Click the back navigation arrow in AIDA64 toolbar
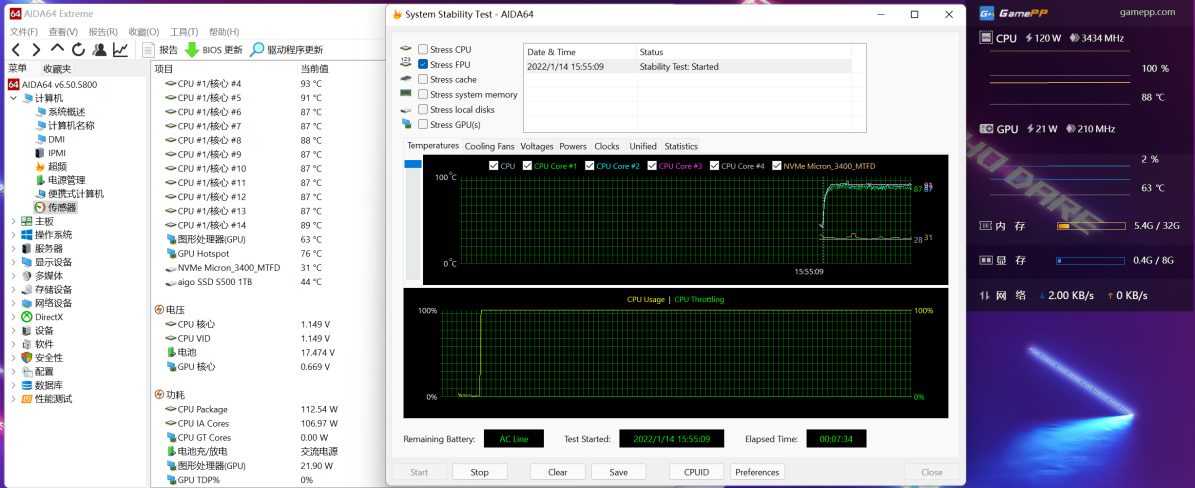 [x=15, y=50]
